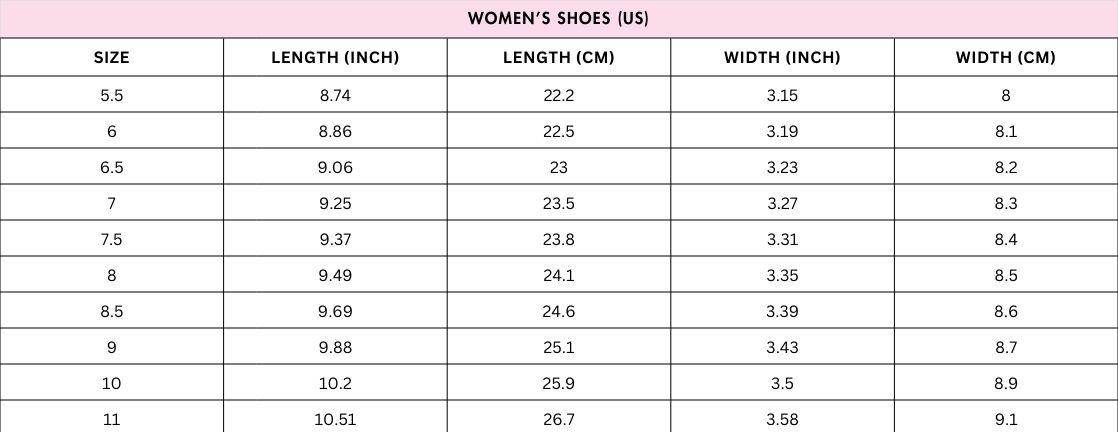1118x432 pixels.
Task: Click the LENGTH (INCH) column header
Action: tap(335, 58)
